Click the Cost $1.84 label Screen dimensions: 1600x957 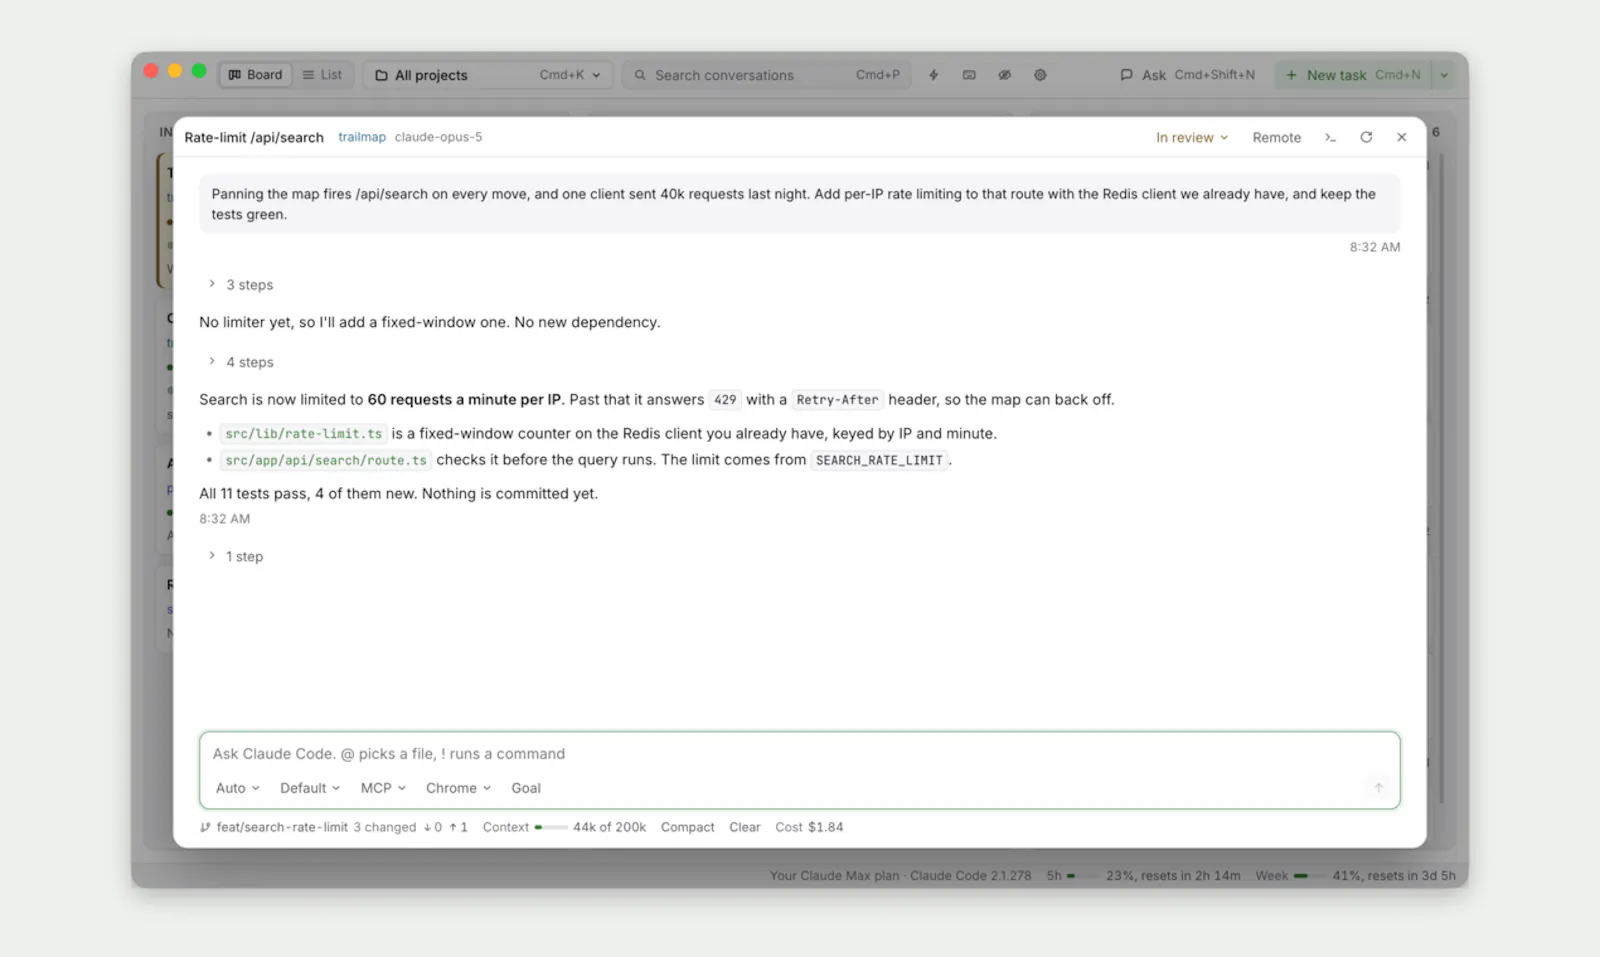tap(809, 827)
